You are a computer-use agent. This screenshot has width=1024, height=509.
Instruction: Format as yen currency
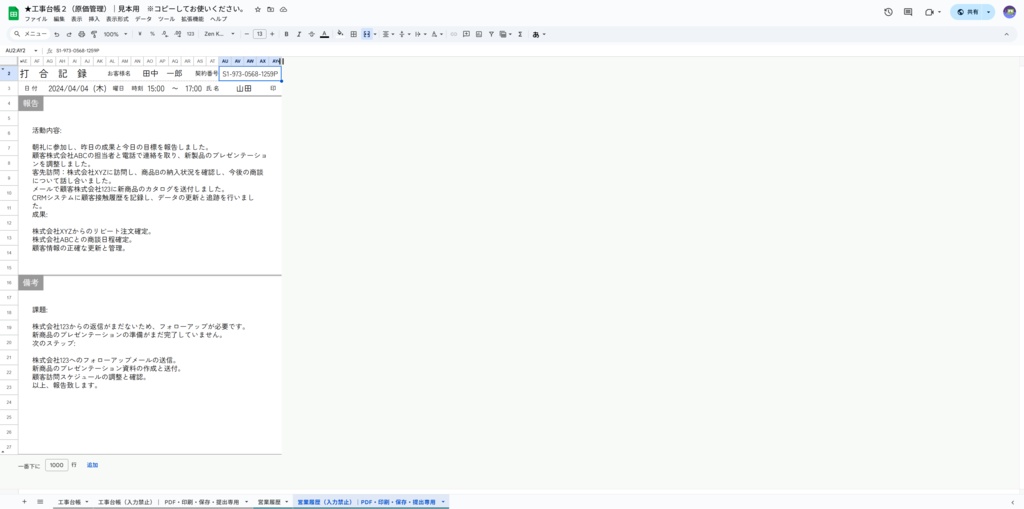140,34
